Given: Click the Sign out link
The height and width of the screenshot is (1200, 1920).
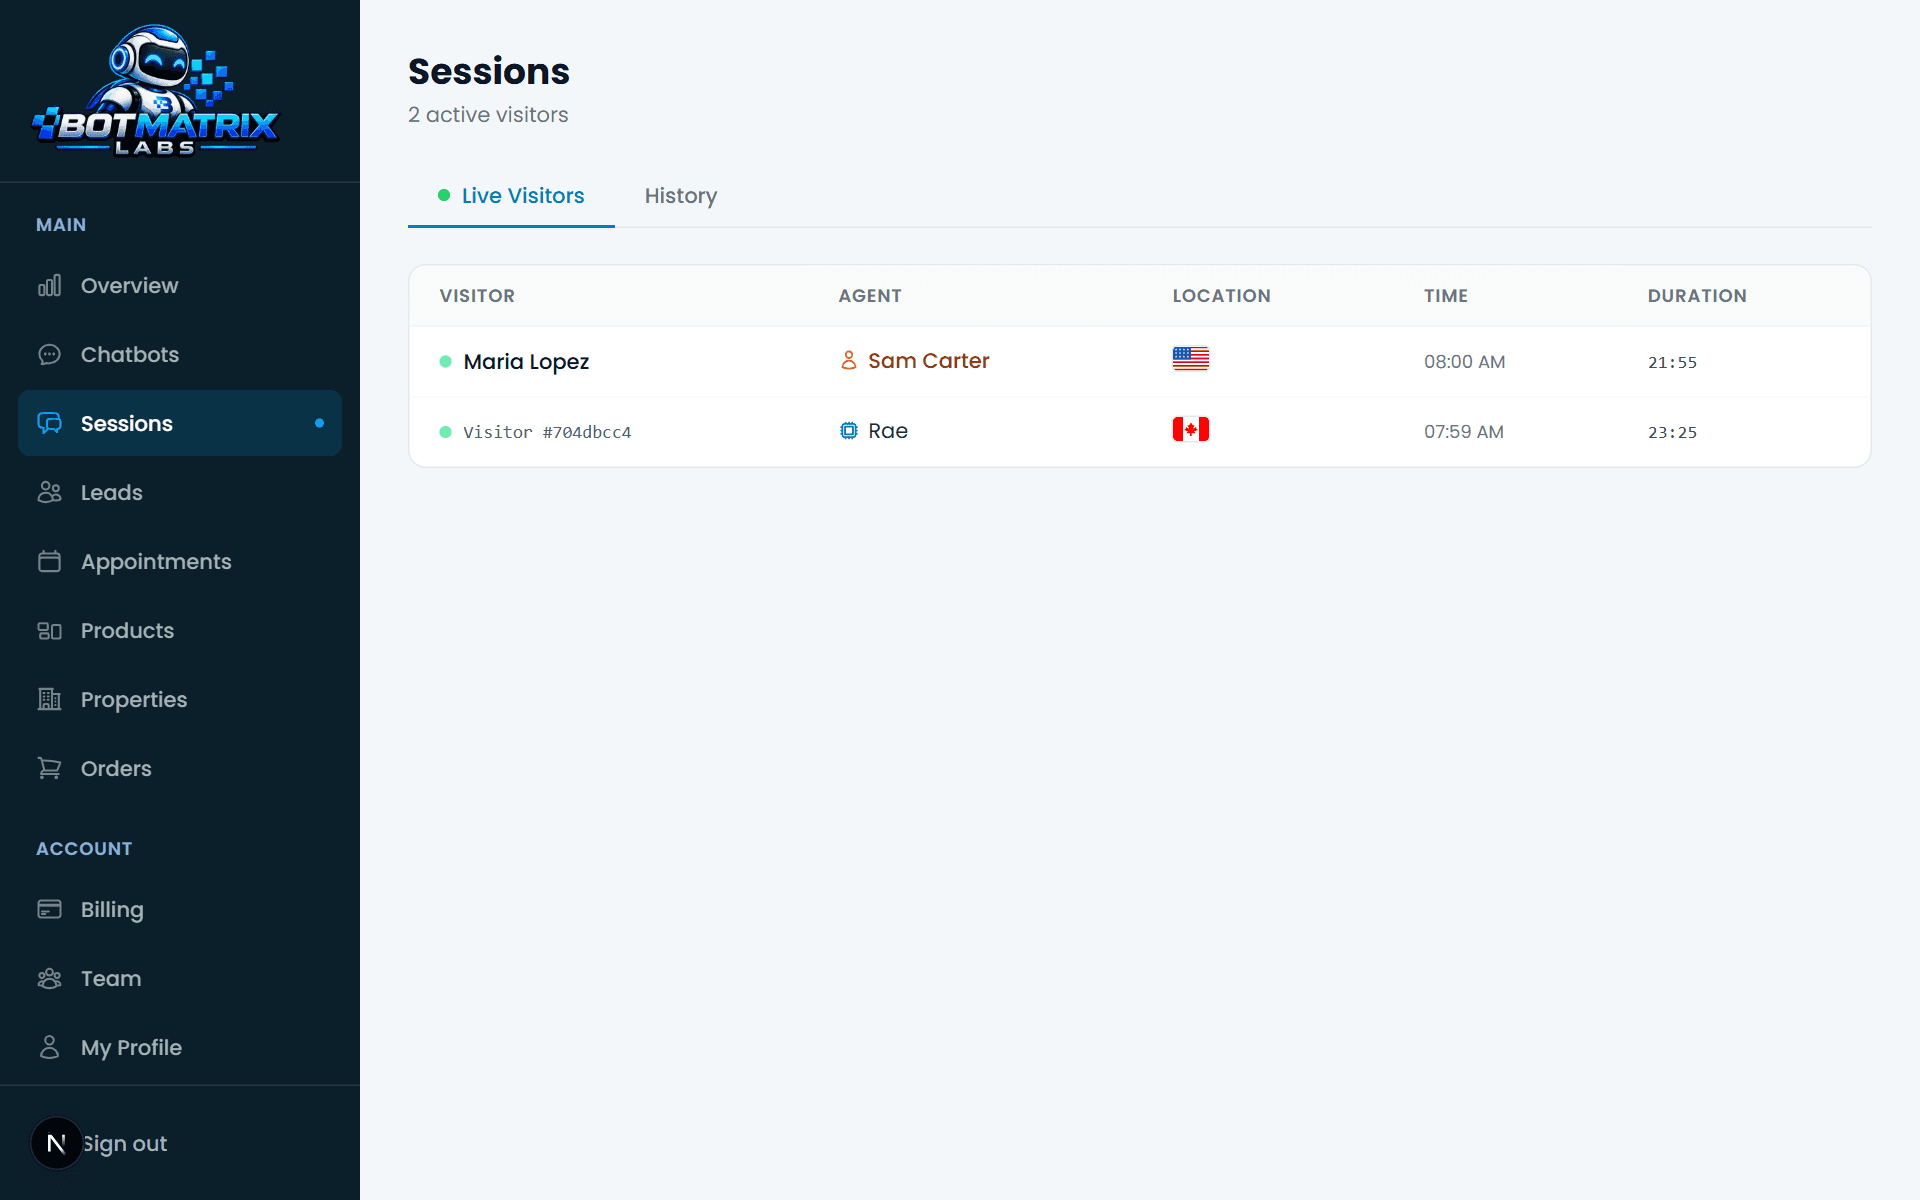Looking at the screenshot, I should pos(124,1144).
